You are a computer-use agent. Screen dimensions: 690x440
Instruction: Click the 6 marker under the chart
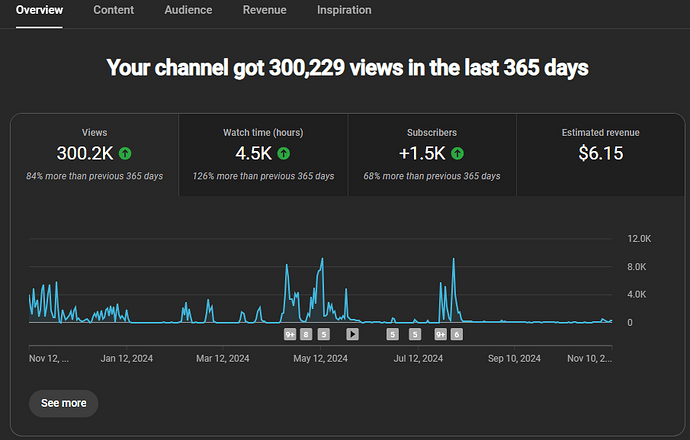pos(456,334)
